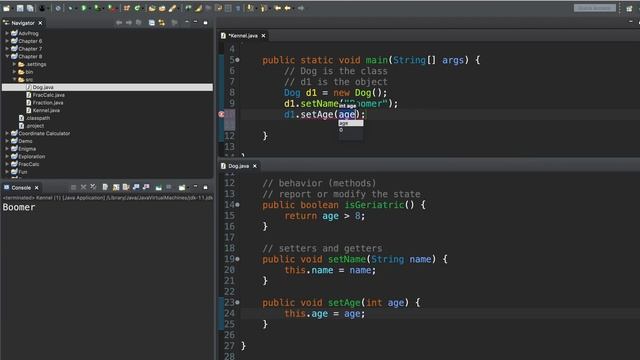Viewport: 640px width, 360px height.
Task: Click 'Boomer' output text in Console
Action: (19, 207)
